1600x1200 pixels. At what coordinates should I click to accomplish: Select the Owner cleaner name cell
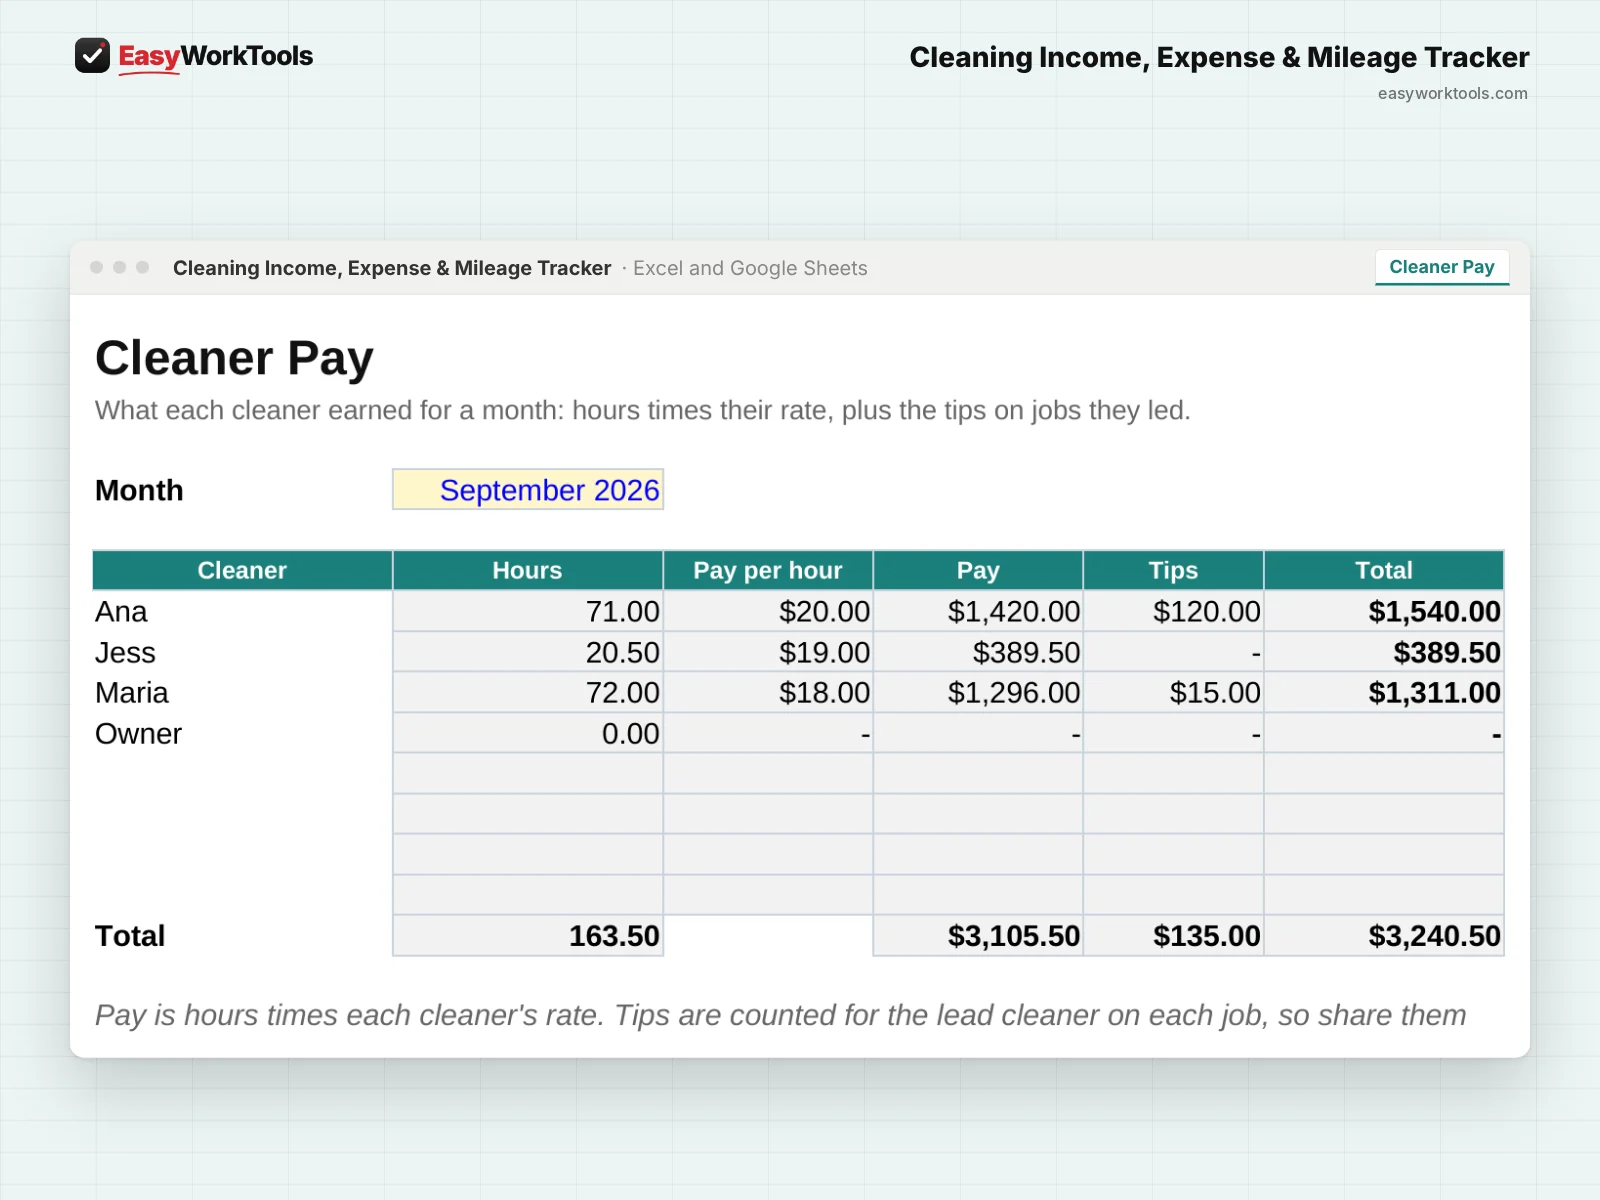(242, 733)
